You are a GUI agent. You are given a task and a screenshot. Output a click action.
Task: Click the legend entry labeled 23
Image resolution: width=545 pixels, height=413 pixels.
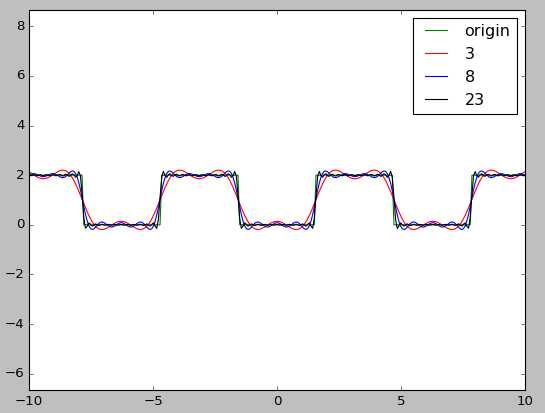[x=474, y=99]
